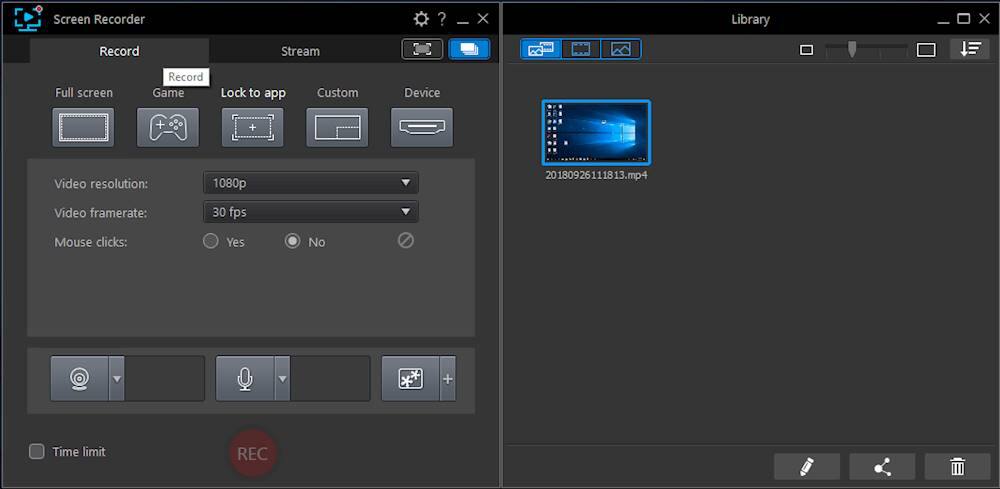
Task: Toggle the webcam overlay button
Action: 80,379
